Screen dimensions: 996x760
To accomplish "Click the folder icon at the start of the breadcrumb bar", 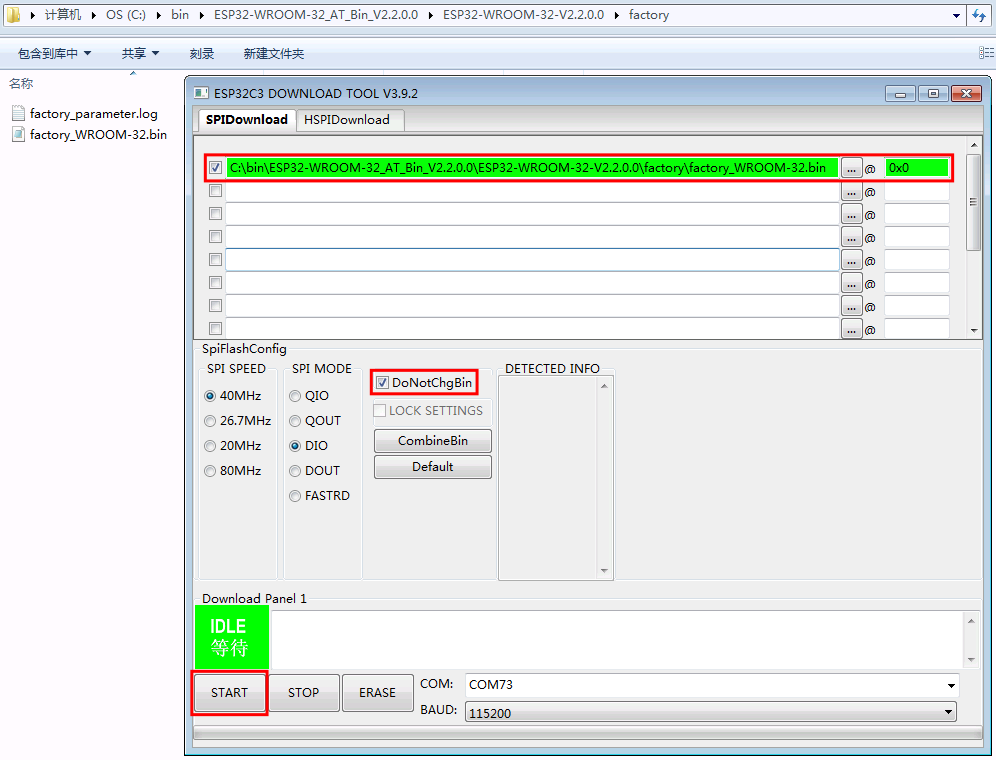I will (x=13, y=15).
